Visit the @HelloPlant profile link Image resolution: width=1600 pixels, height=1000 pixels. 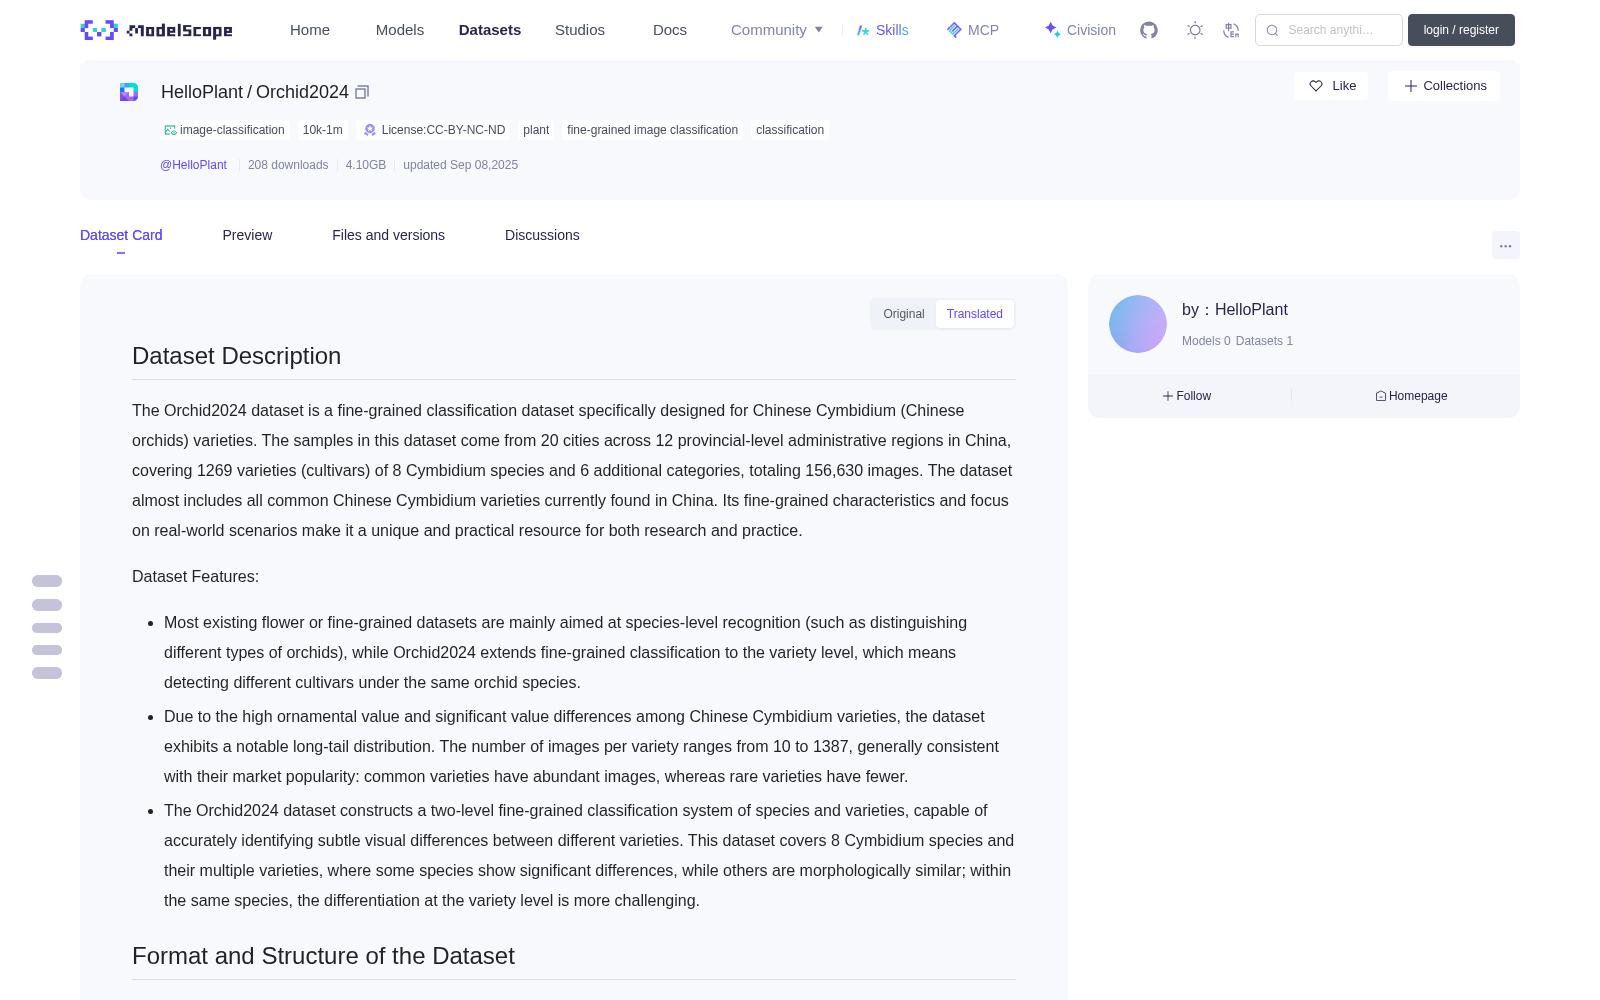point(194,165)
